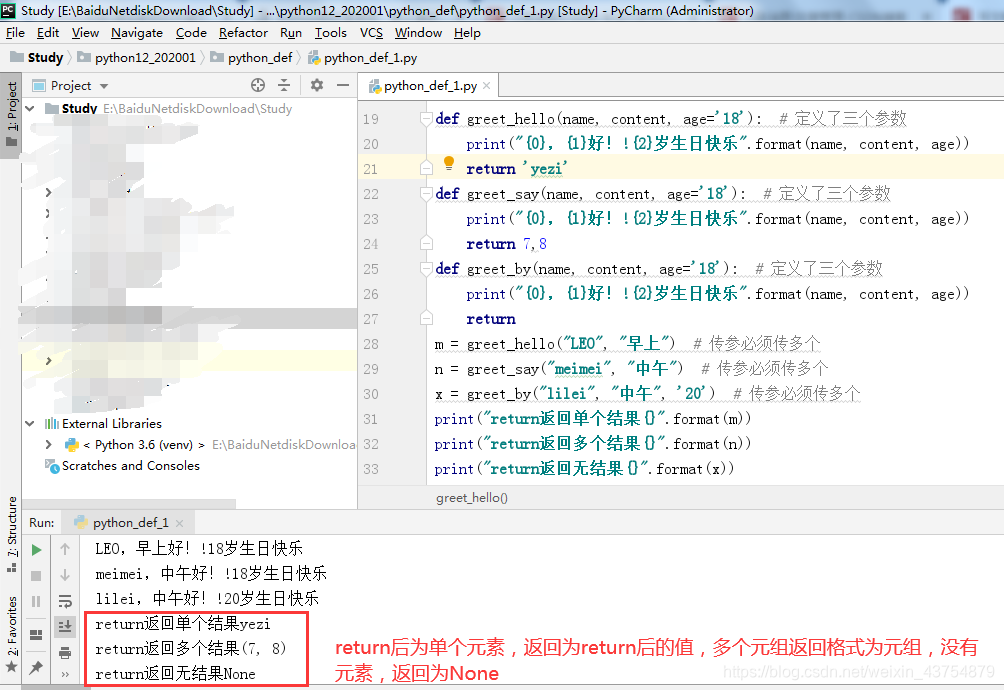This screenshot has height=690, width=1004.
Task: Click the up stack trace arrow
Action: click(65, 549)
